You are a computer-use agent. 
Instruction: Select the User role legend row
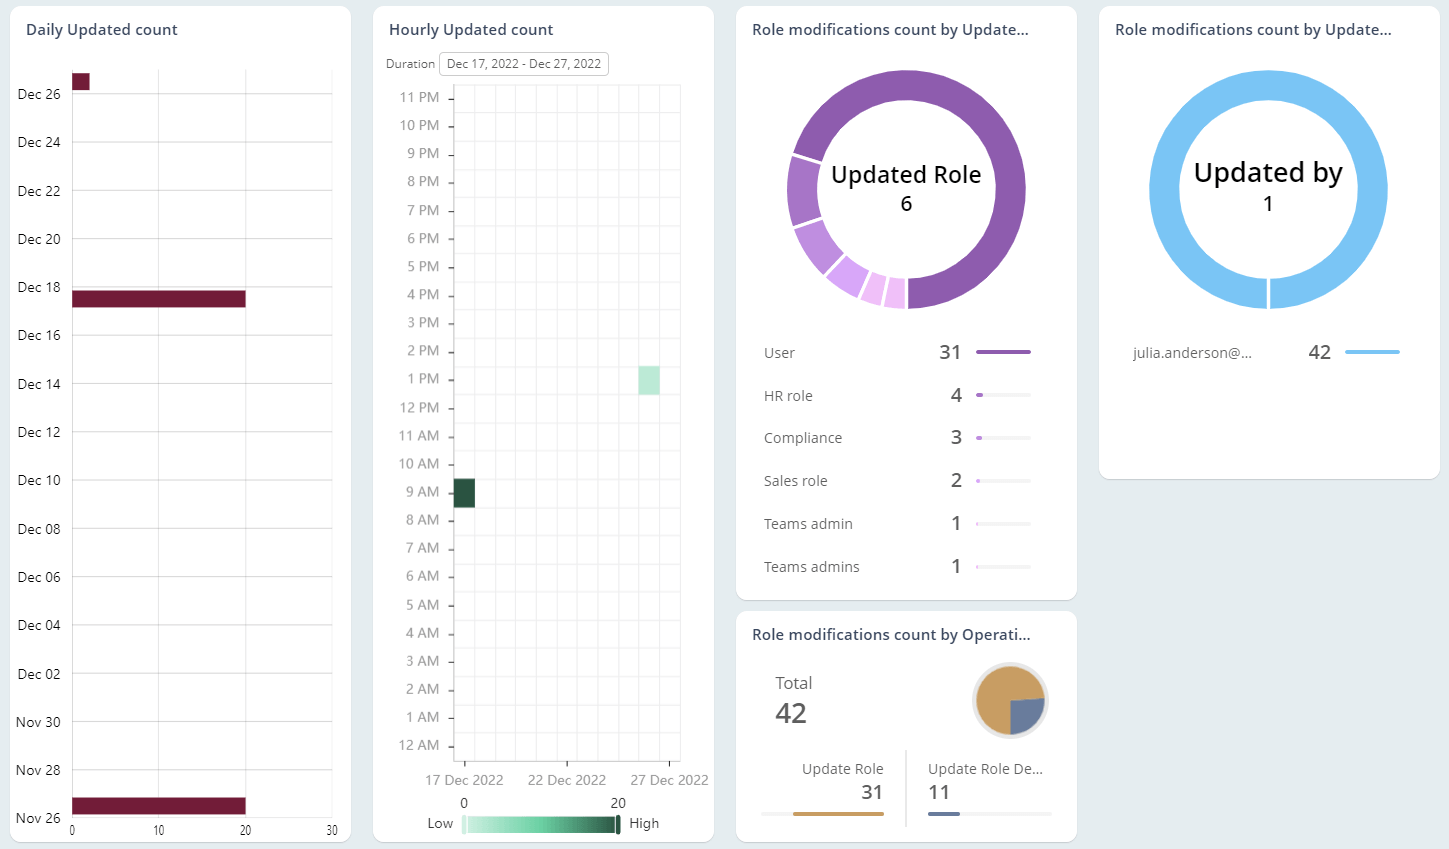[x=780, y=353]
